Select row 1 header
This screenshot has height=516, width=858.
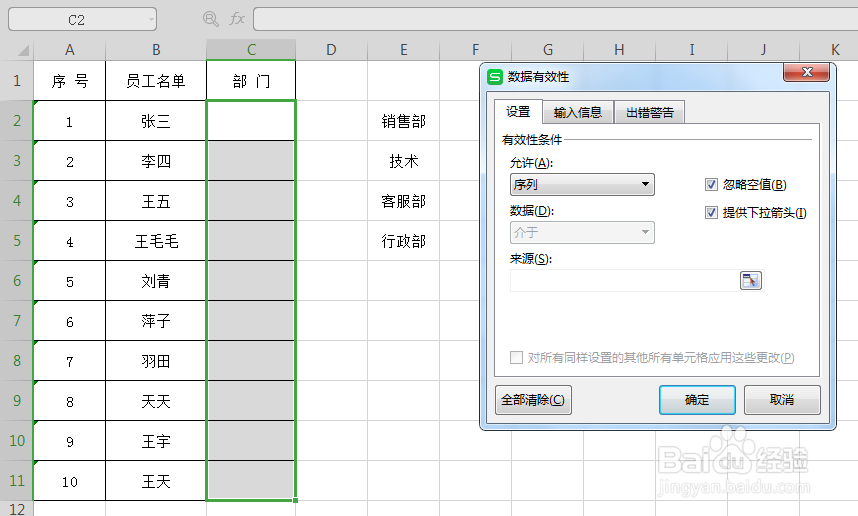[17, 81]
